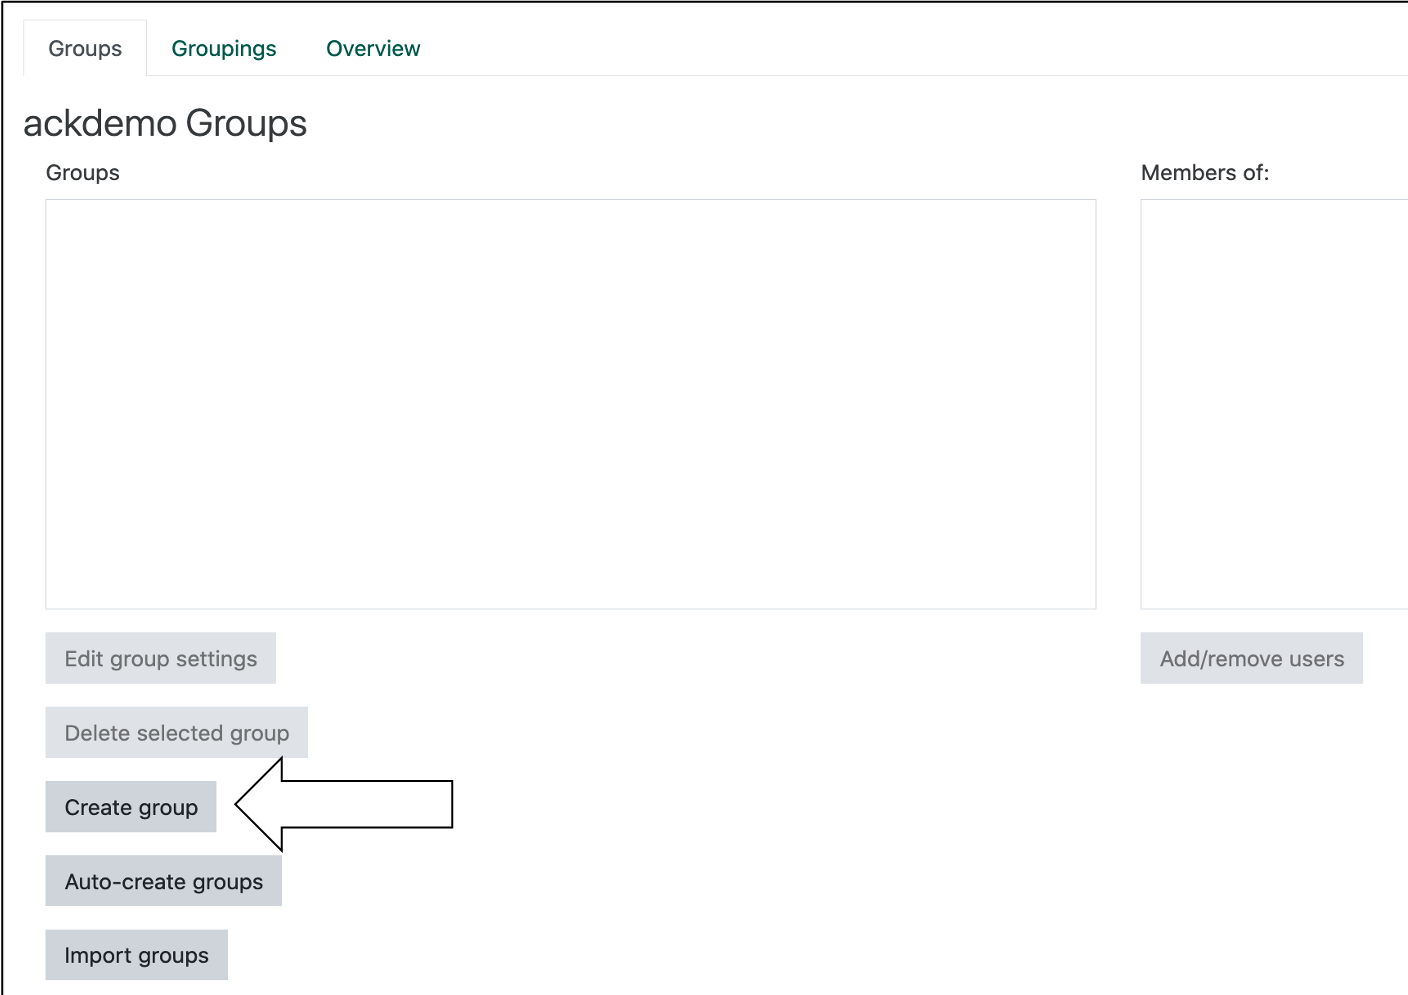Screen dimensions: 1408x995
Task: Open the Overview tab
Action: tap(372, 48)
